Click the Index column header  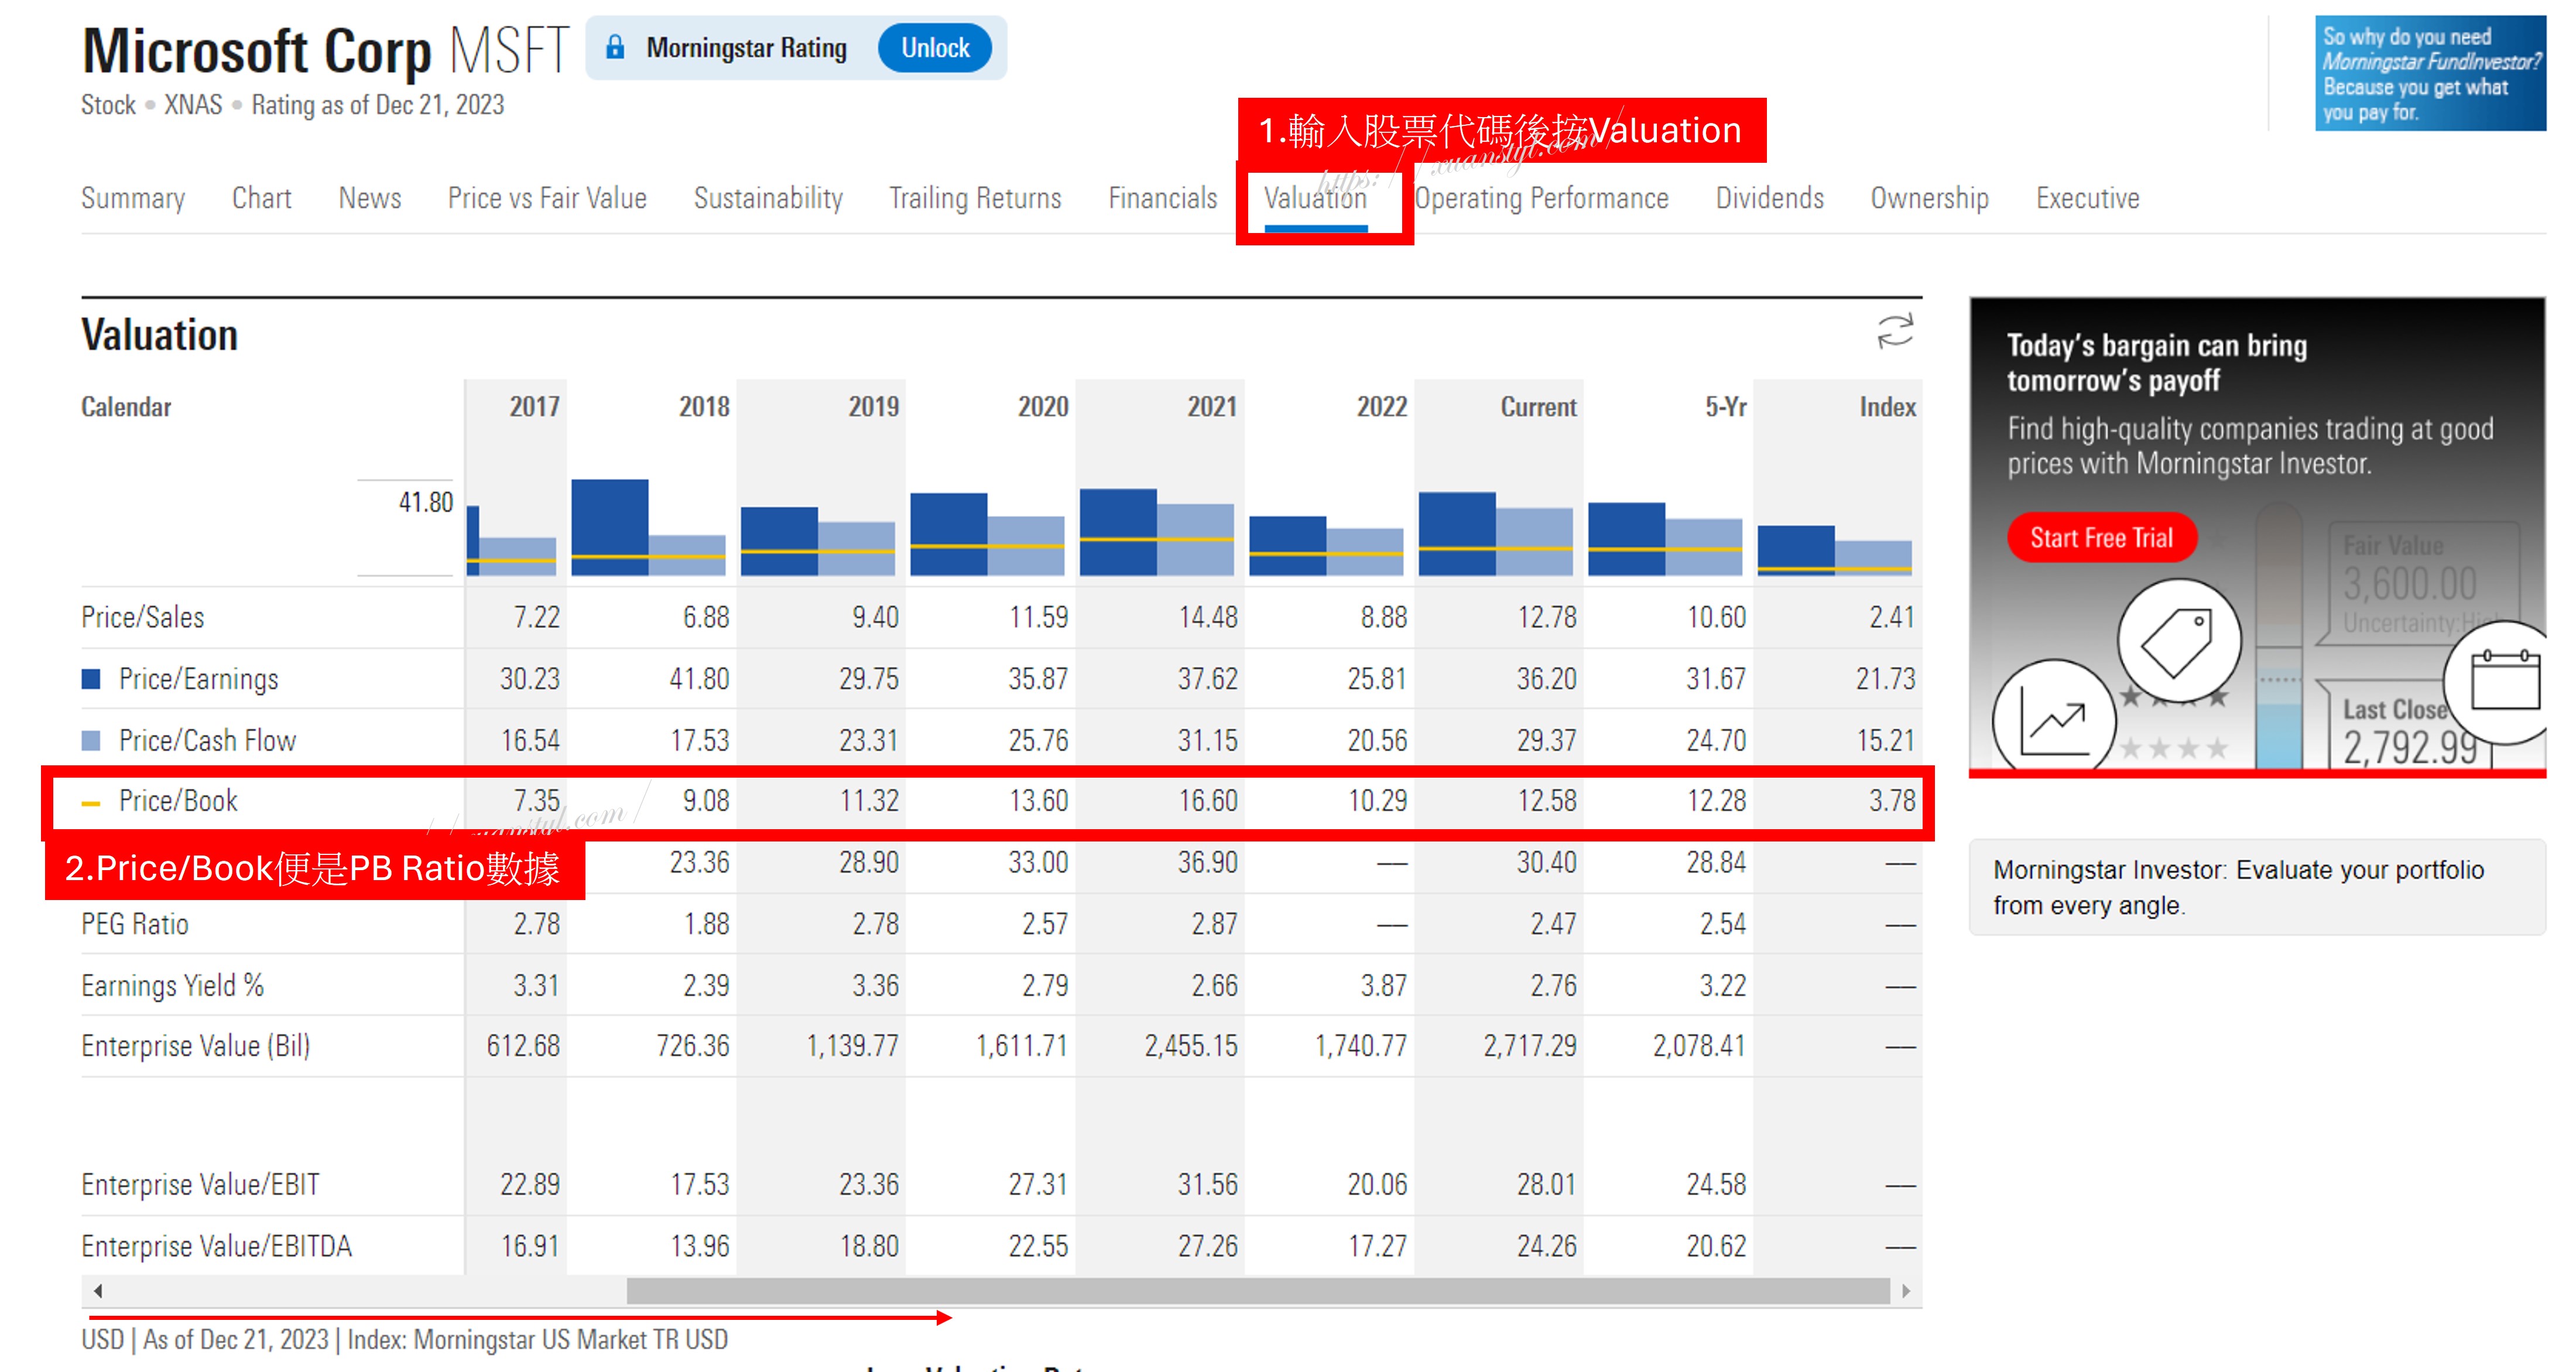(1888, 407)
